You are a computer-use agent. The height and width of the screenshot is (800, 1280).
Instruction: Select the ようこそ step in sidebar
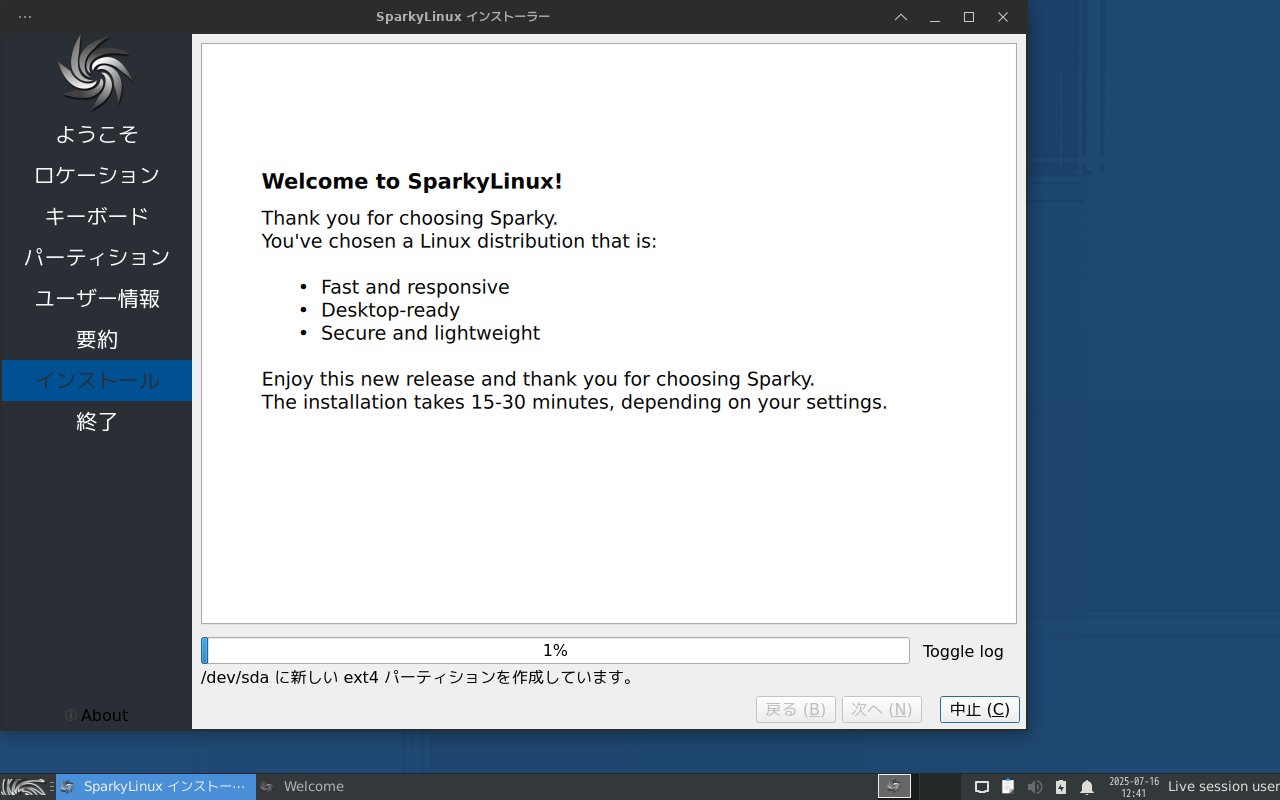point(97,134)
